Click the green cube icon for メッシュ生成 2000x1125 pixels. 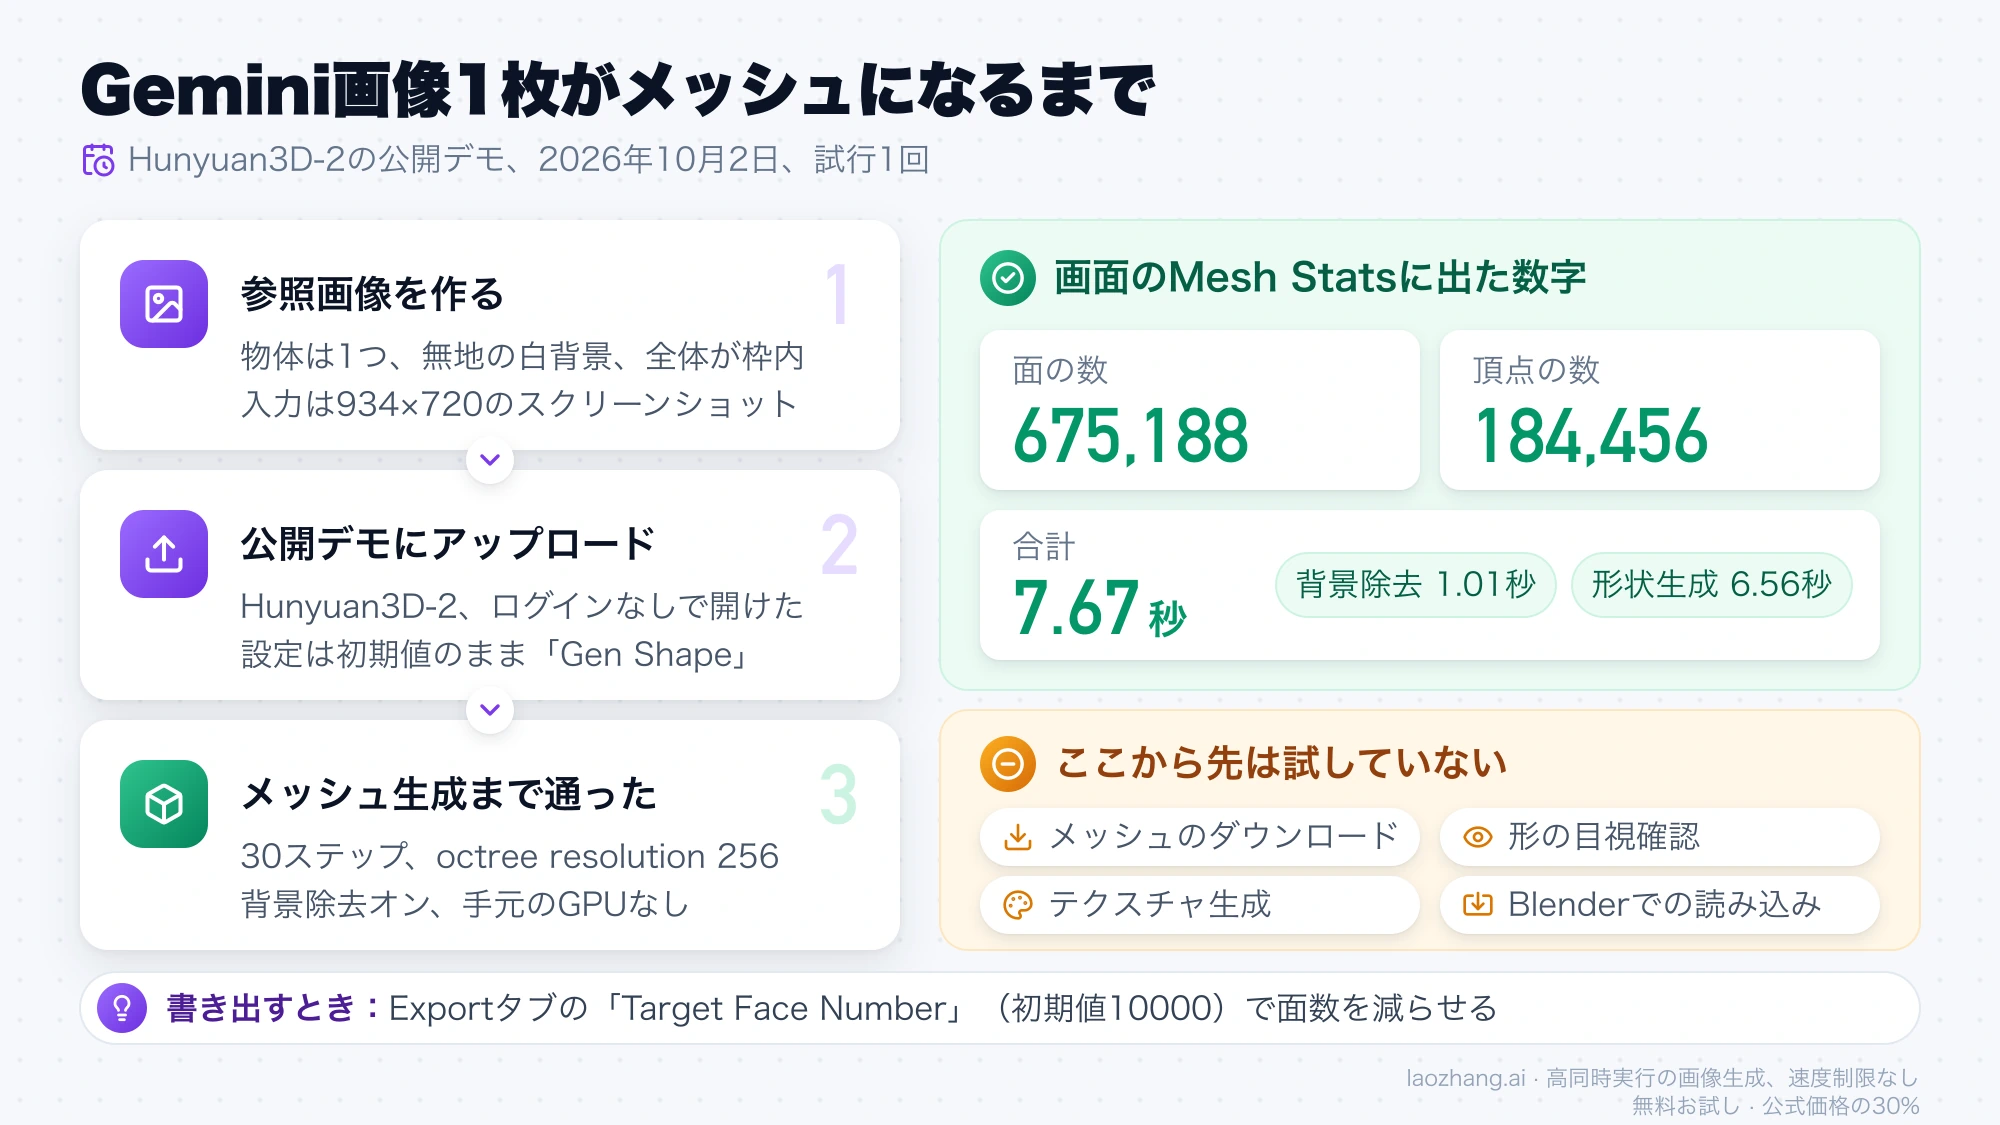pos(164,804)
